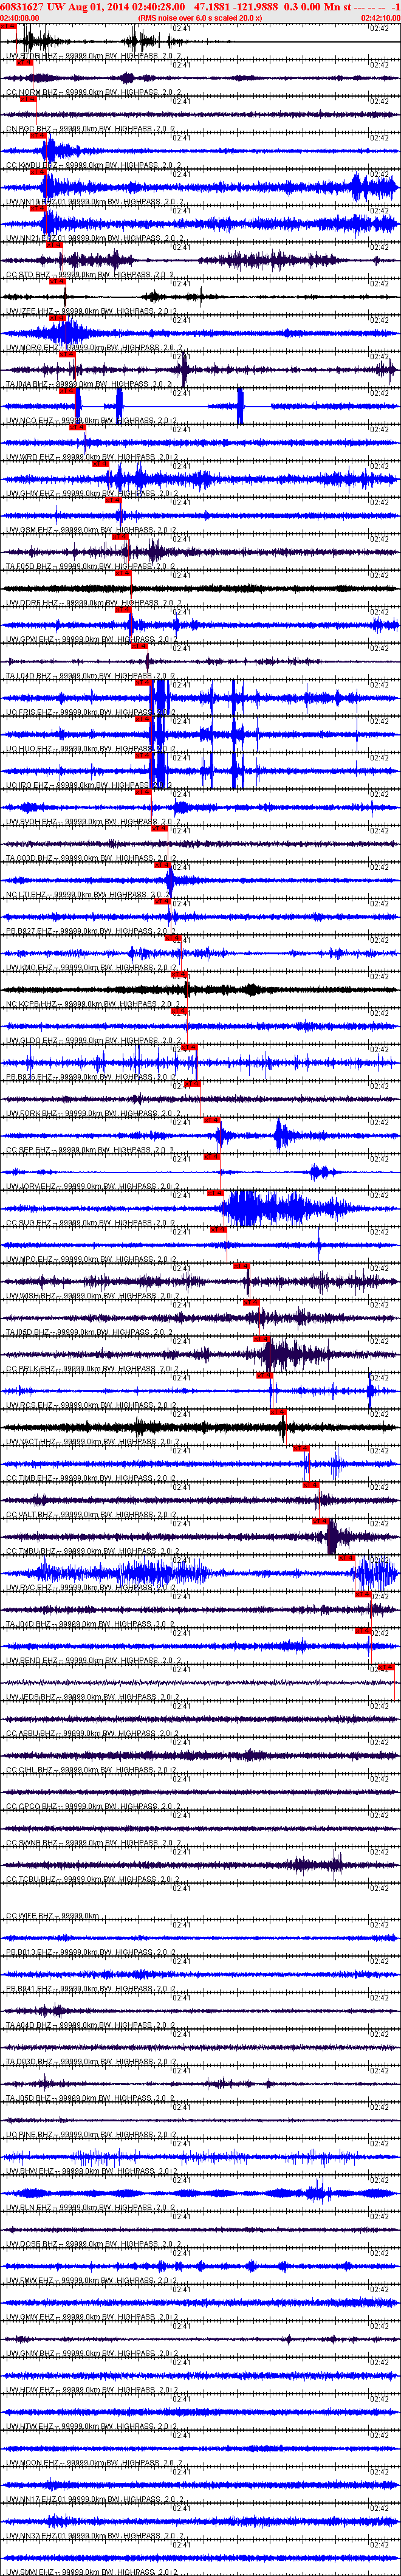Select the CC CPCO BHZ trace label
Viewport: 401px width, 2576px height.
[92, 1808]
